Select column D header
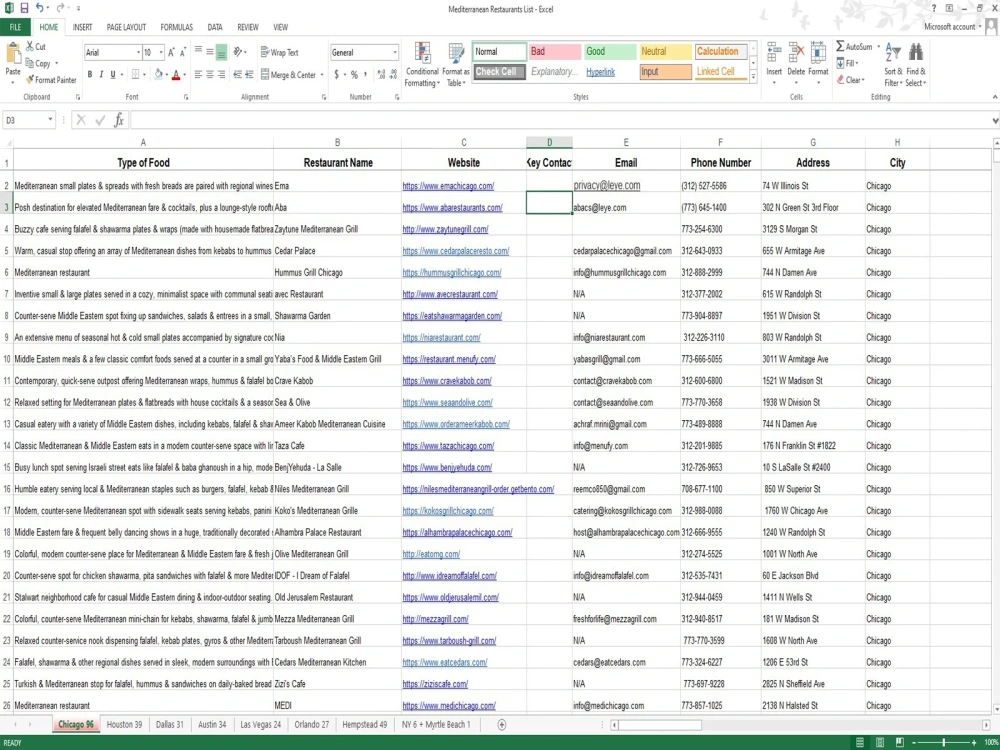 click(549, 142)
